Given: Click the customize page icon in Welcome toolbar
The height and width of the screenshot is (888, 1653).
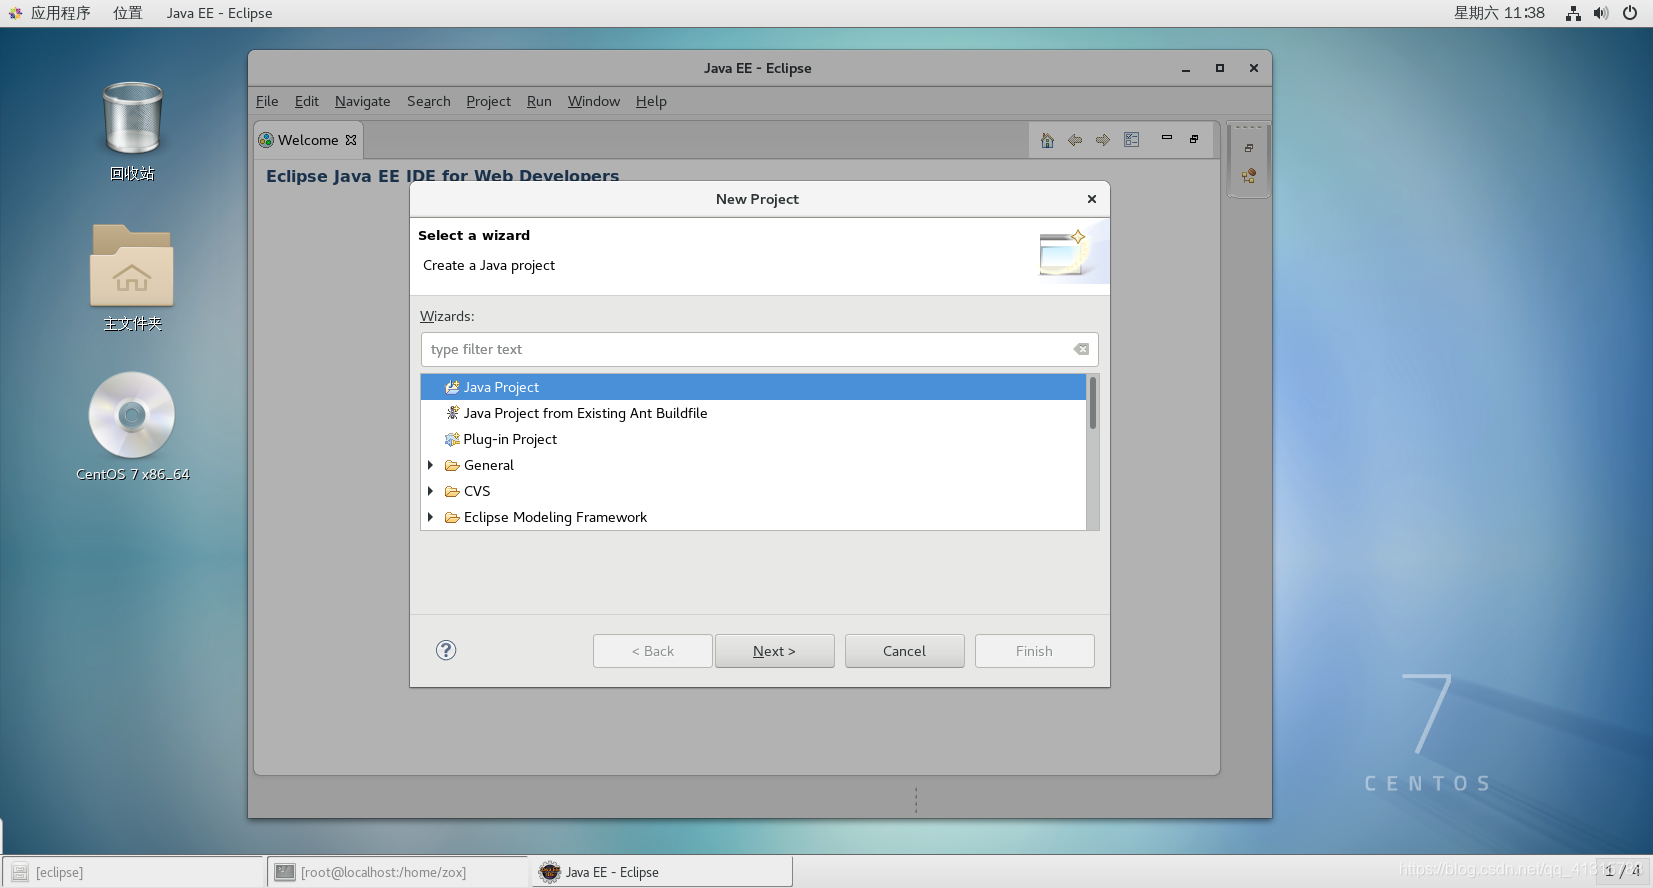Looking at the screenshot, I should coord(1131,140).
